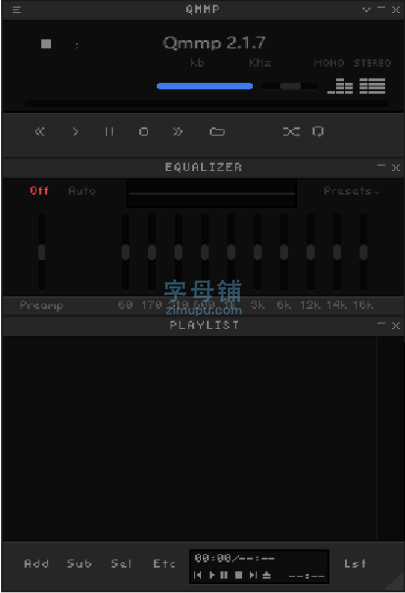This screenshot has height=593, width=405.
Task: Turn the equalizer On/Off switch
Action: (x=39, y=191)
